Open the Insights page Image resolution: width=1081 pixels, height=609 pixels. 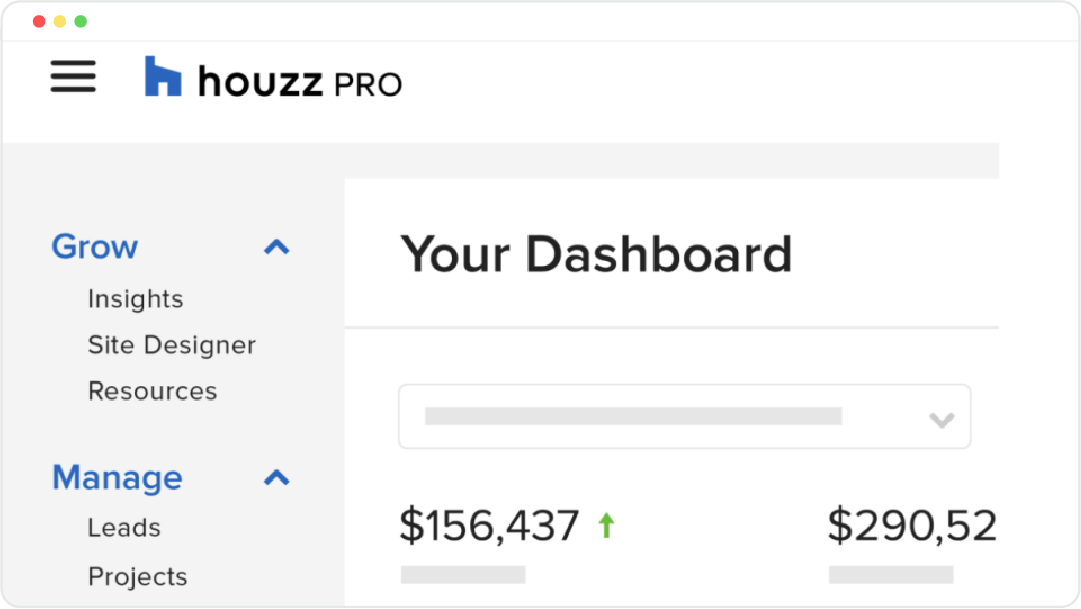(x=135, y=298)
